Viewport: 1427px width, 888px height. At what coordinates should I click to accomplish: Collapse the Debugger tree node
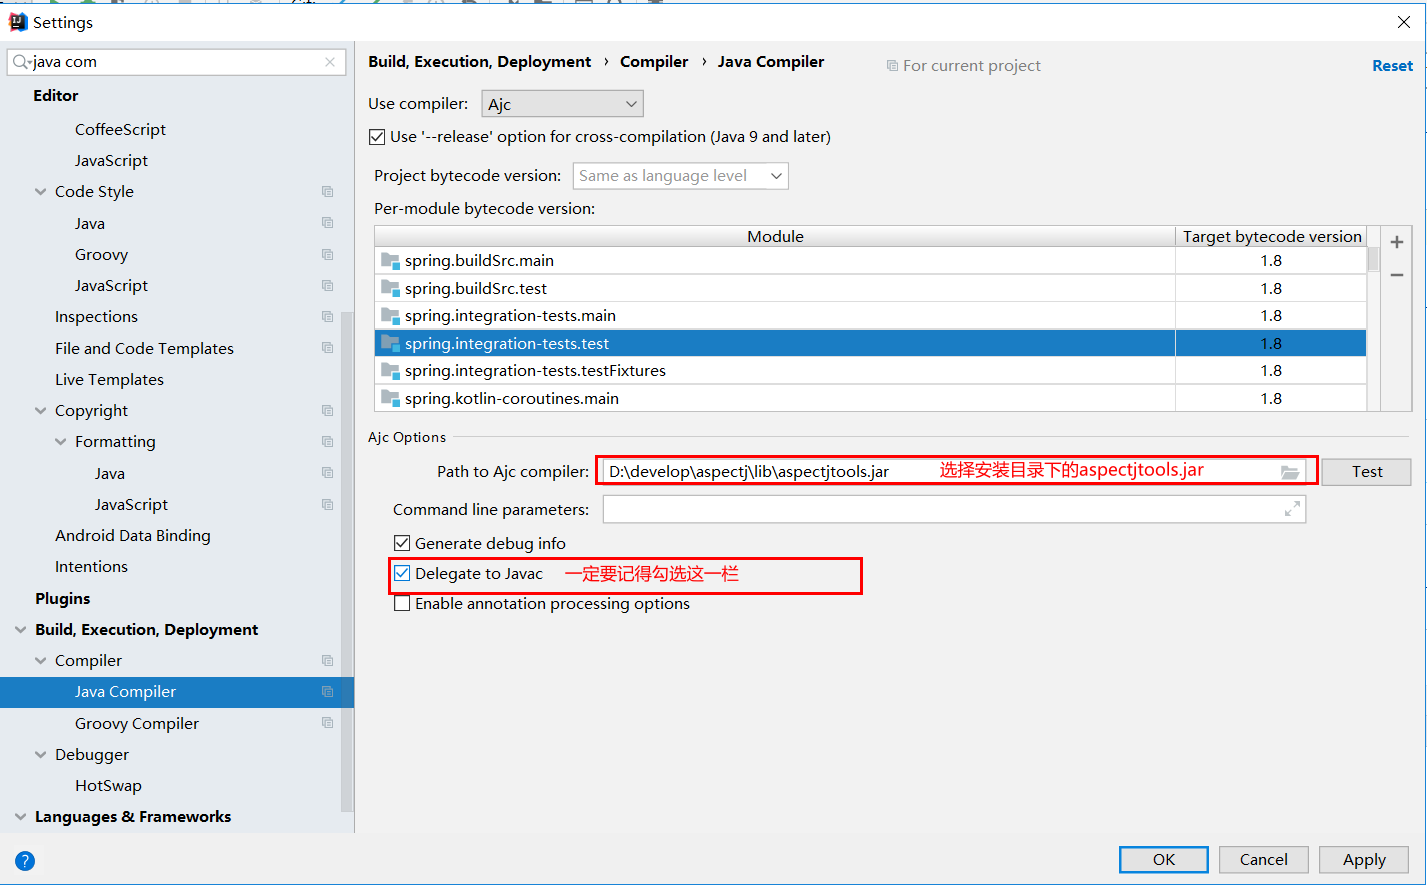pyautogui.click(x=40, y=754)
